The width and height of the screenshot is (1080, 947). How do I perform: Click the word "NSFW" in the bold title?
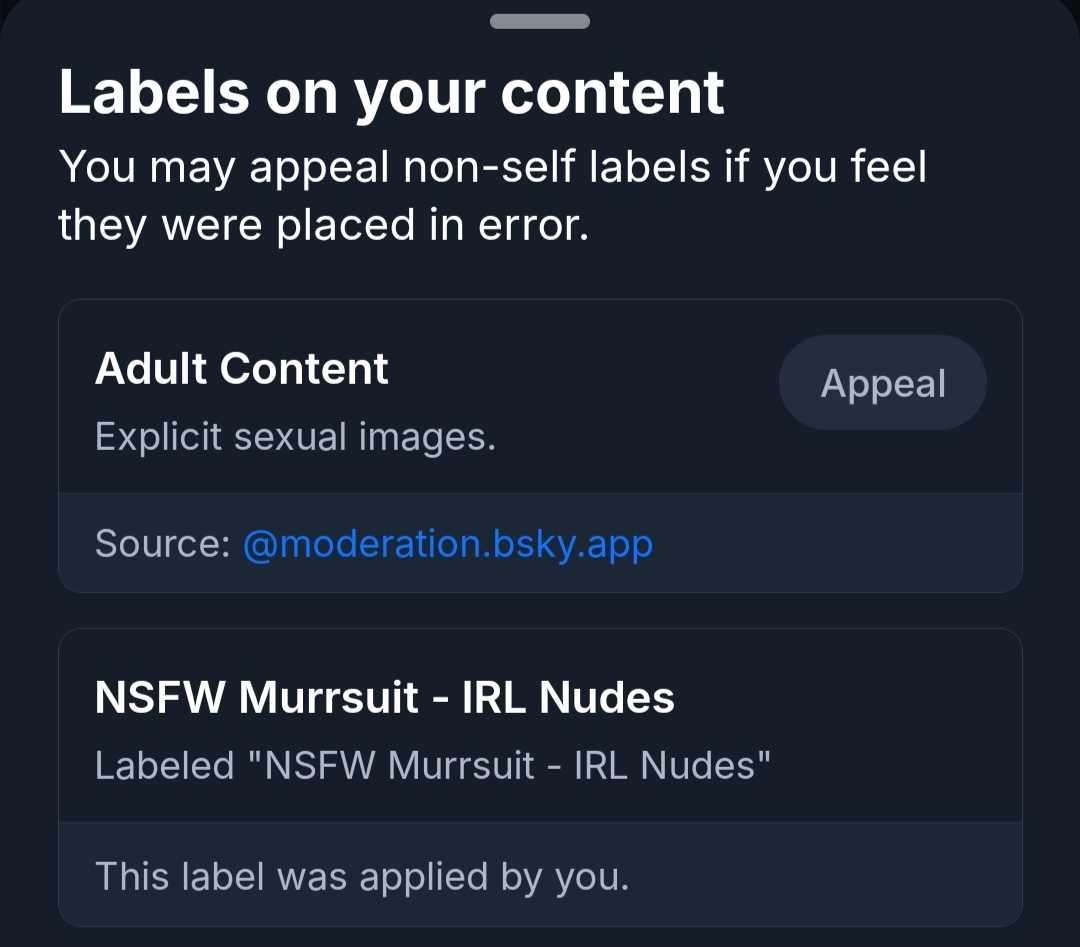(160, 698)
